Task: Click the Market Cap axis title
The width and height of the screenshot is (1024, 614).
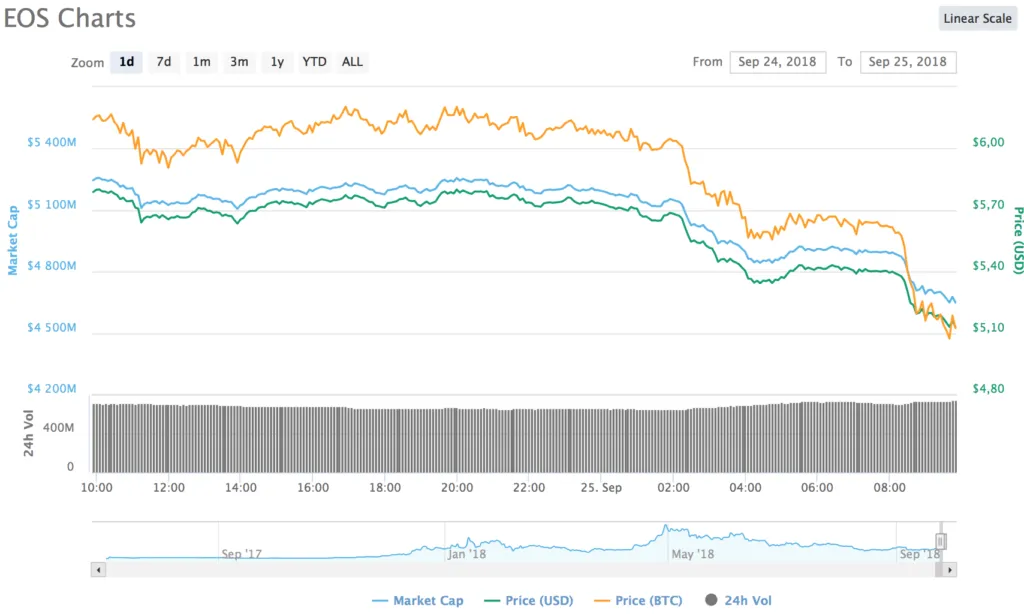Action: coord(12,240)
